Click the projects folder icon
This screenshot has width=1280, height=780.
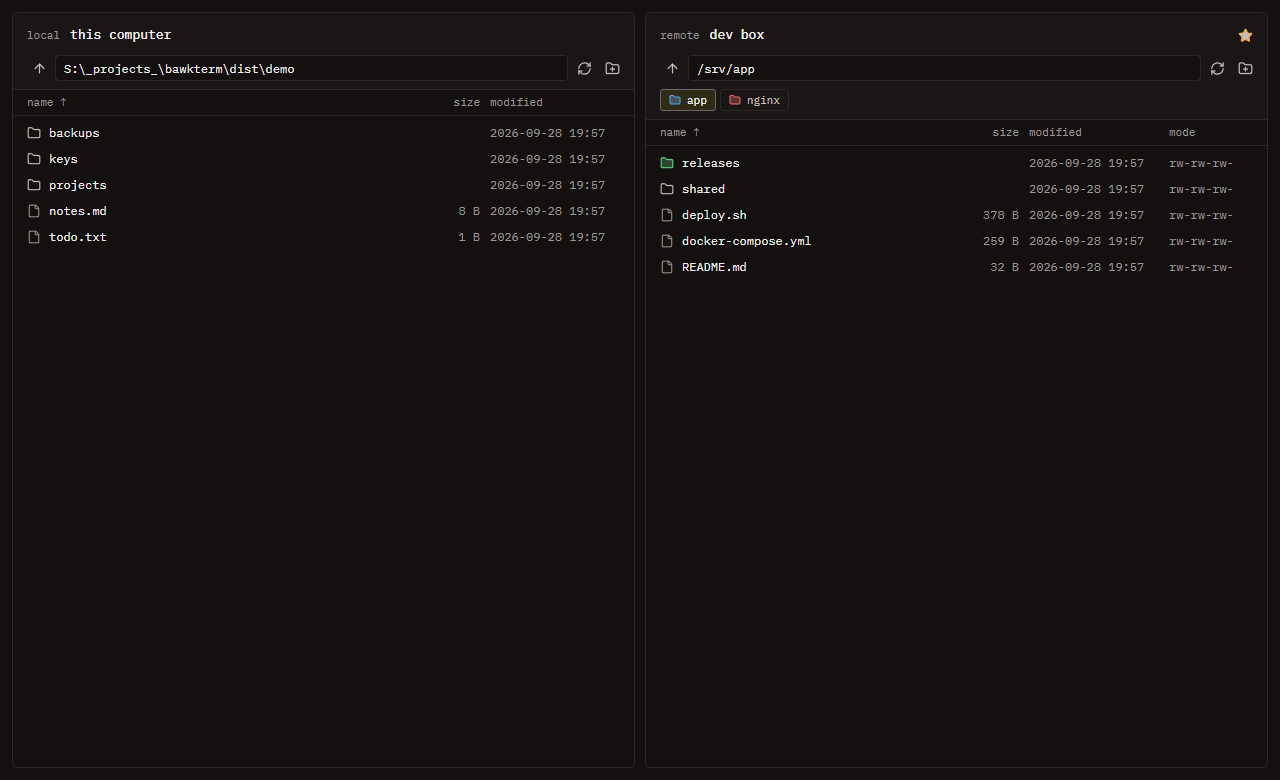(x=34, y=185)
